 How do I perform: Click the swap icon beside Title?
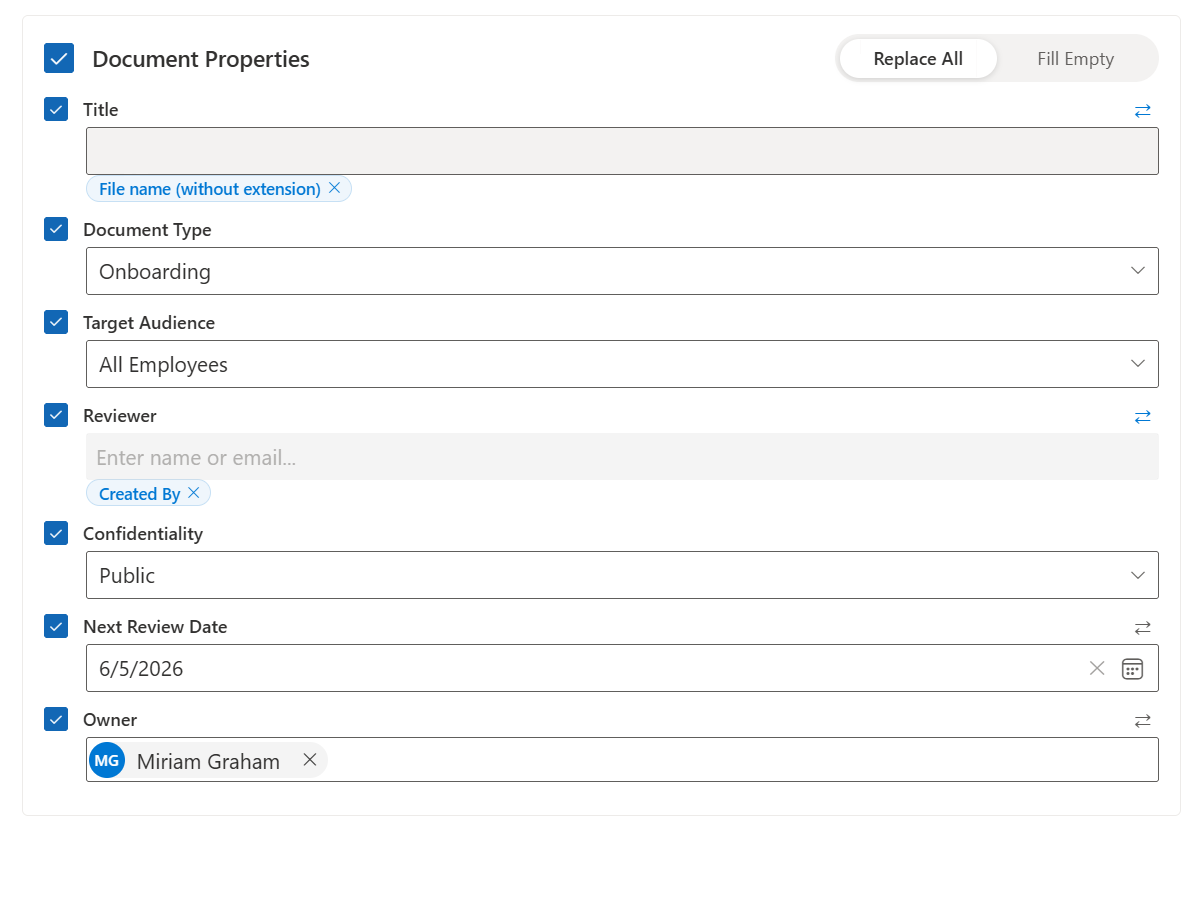[x=1143, y=111]
